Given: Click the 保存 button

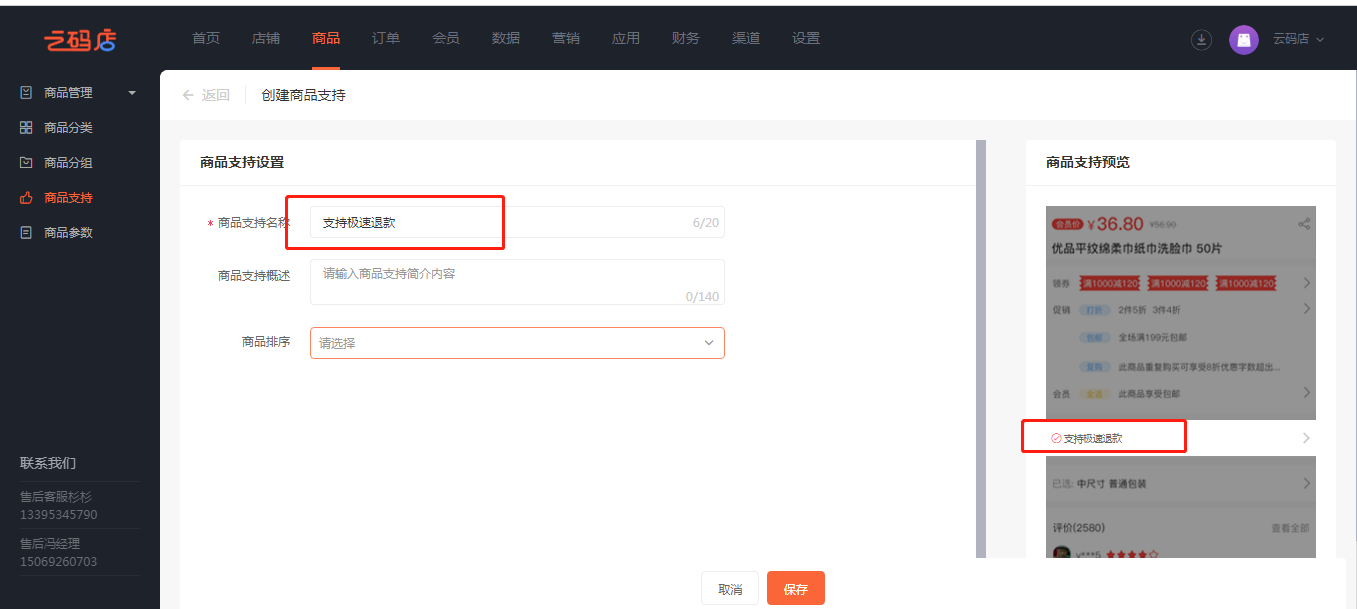Looking at the screenshot, I should pyautogui.click(x=796, y=589).
